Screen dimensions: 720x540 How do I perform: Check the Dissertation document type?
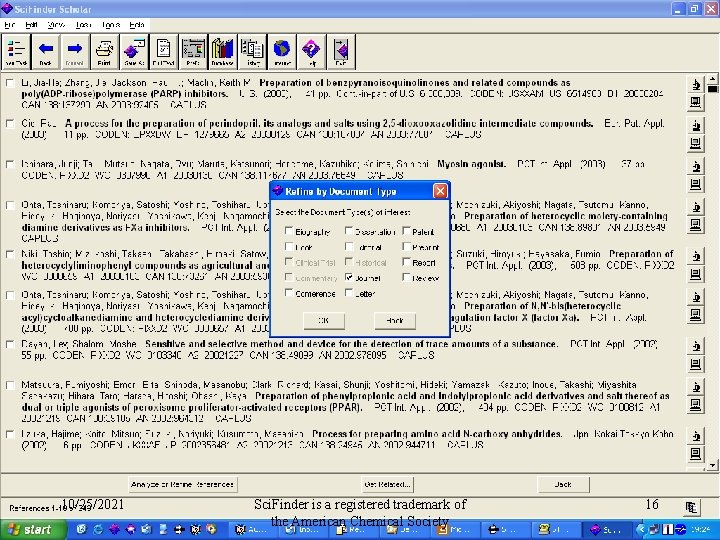pos(349,231)
